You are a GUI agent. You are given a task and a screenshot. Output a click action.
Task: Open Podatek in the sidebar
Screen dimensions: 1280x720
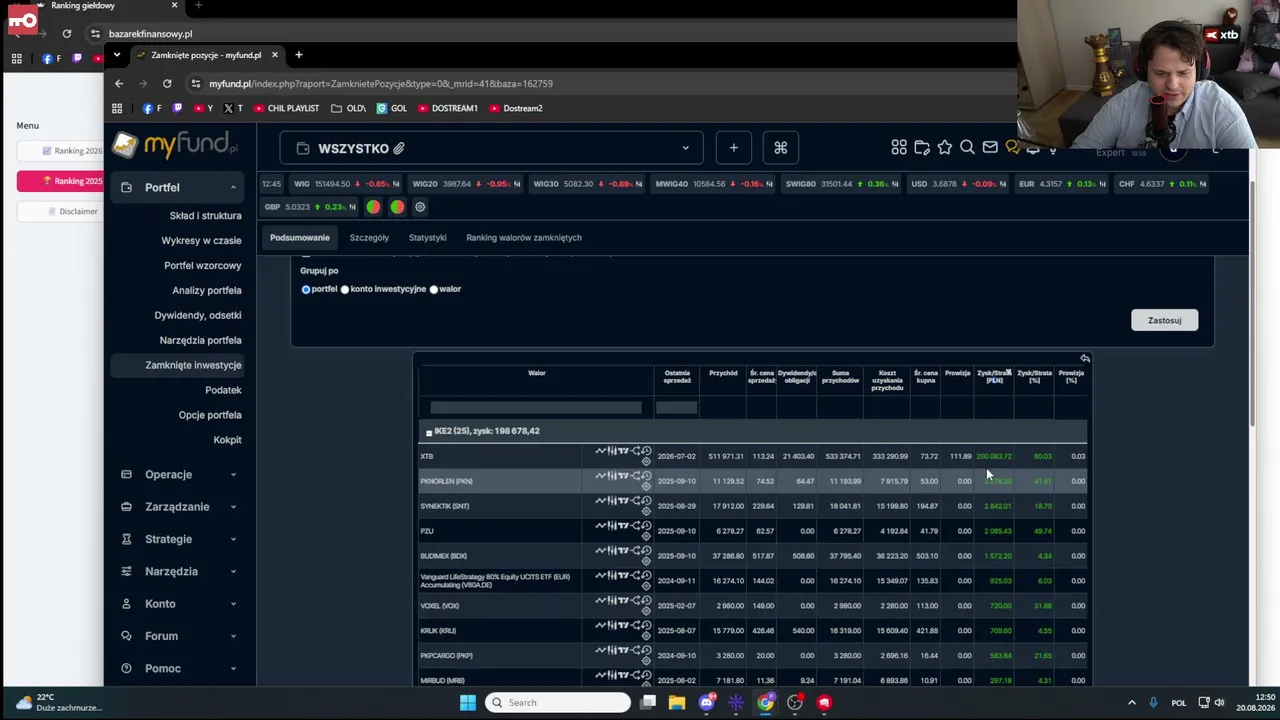(x=223, y=390)
